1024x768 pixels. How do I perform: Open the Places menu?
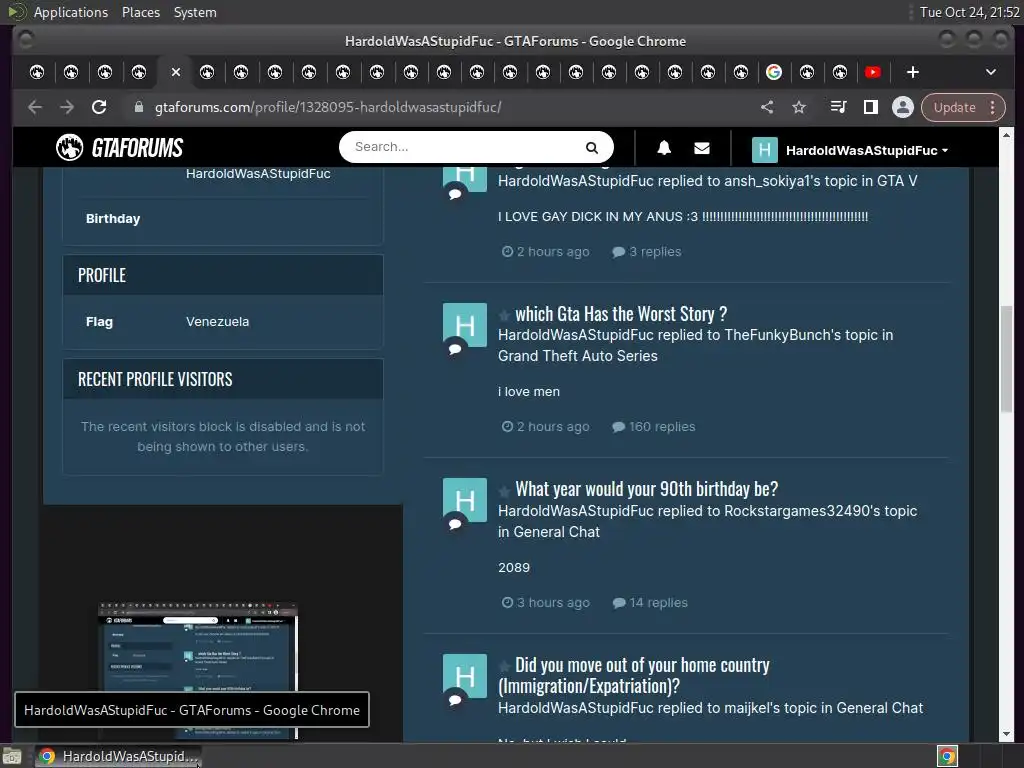(141, 12)
